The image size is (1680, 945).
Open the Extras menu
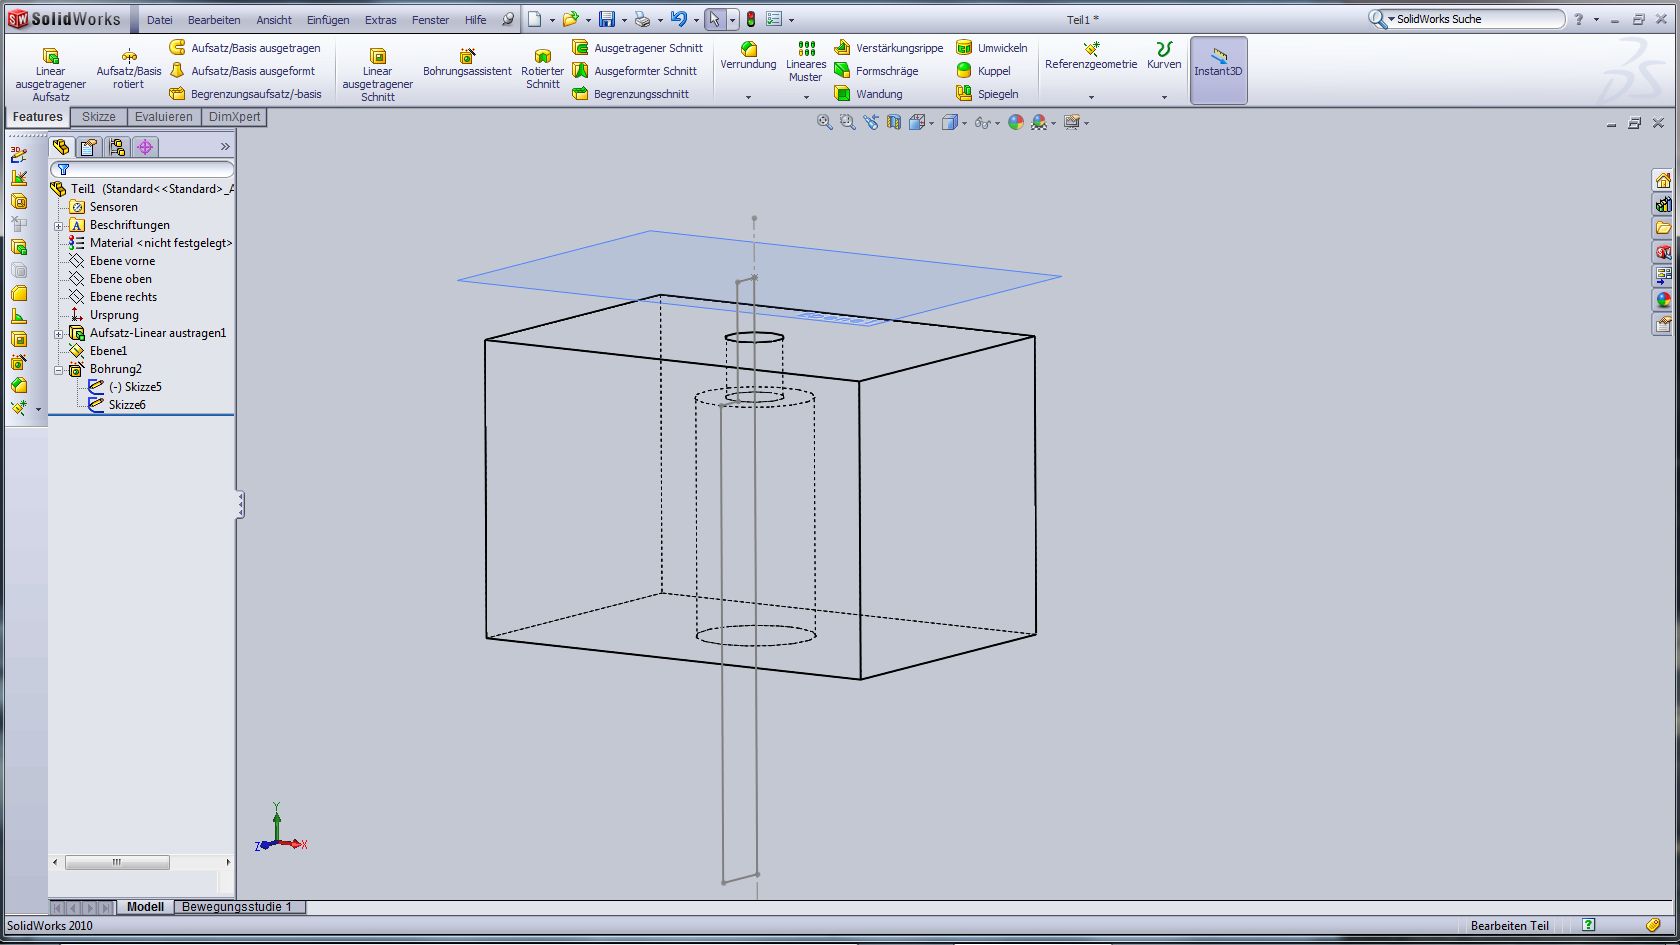pyautogui.click(x=380, y=20)
